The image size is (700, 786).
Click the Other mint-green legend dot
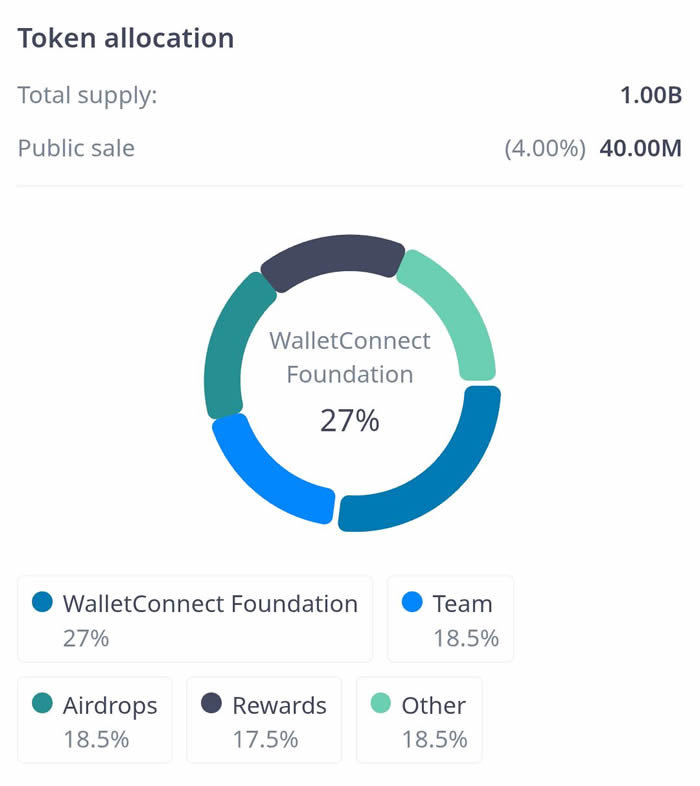tap(381, 703)
